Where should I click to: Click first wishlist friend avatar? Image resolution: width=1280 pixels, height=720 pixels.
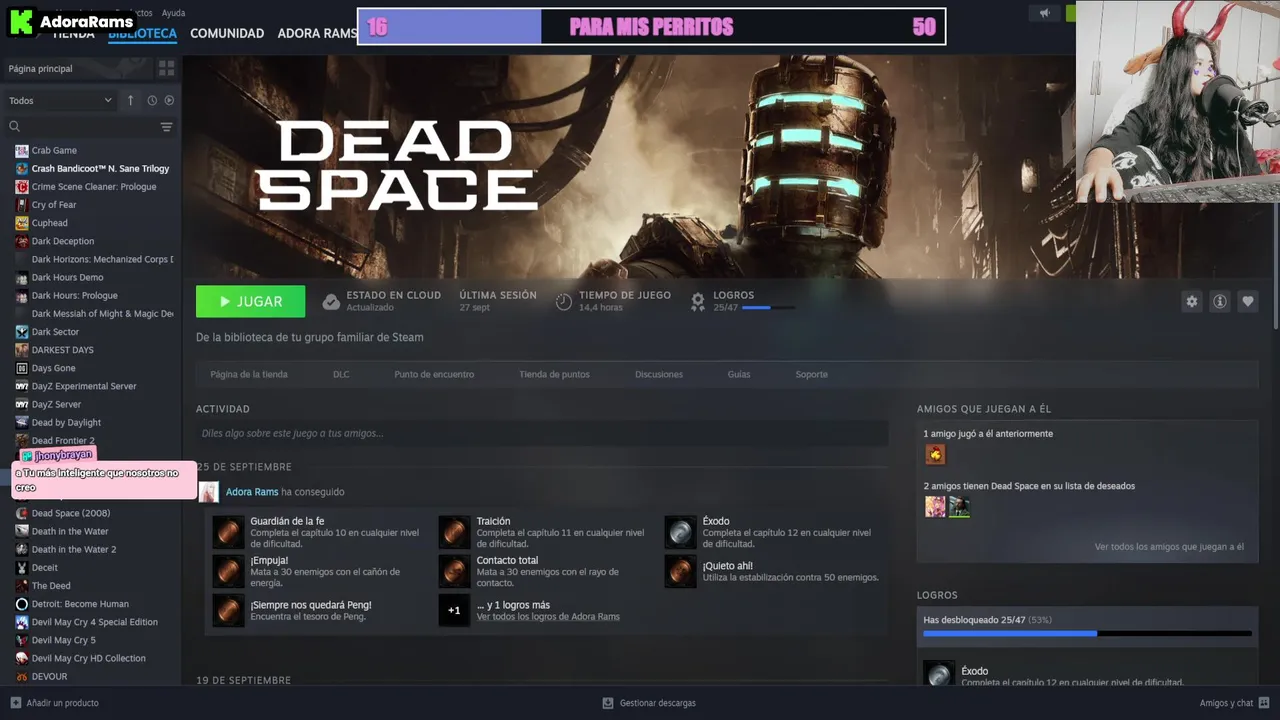click(935, 507)
